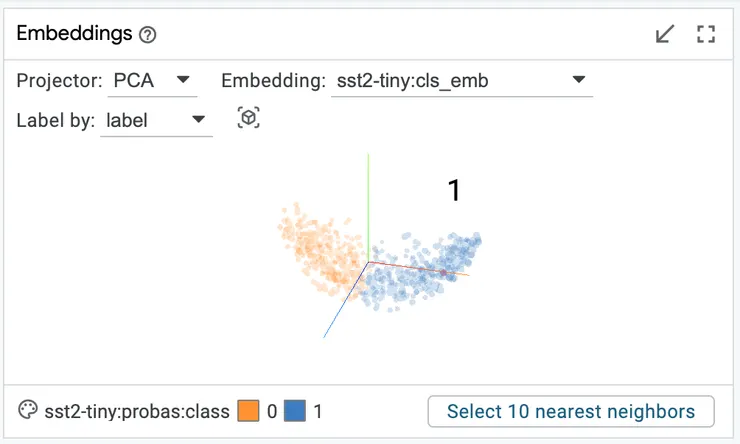Expand the Label by dropdown
Screen dimensions: 740x444
point(156,121)
